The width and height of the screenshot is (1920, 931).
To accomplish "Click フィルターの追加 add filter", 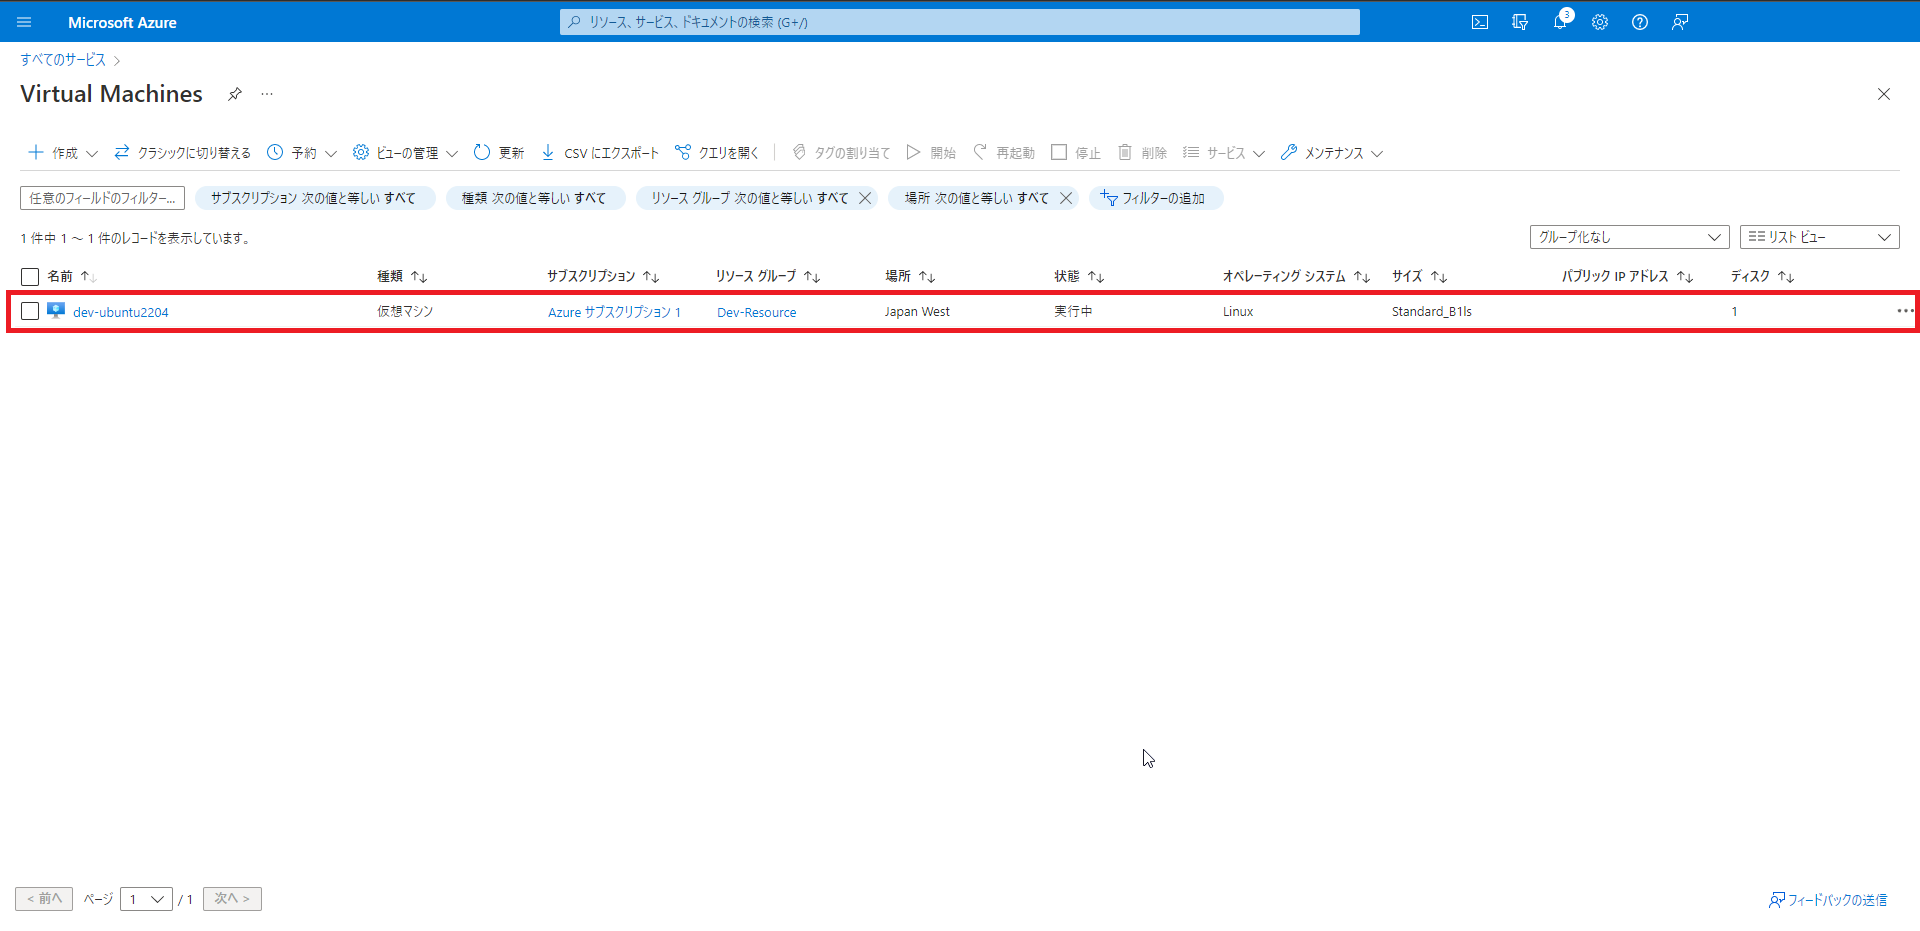I will (1154, 198).
